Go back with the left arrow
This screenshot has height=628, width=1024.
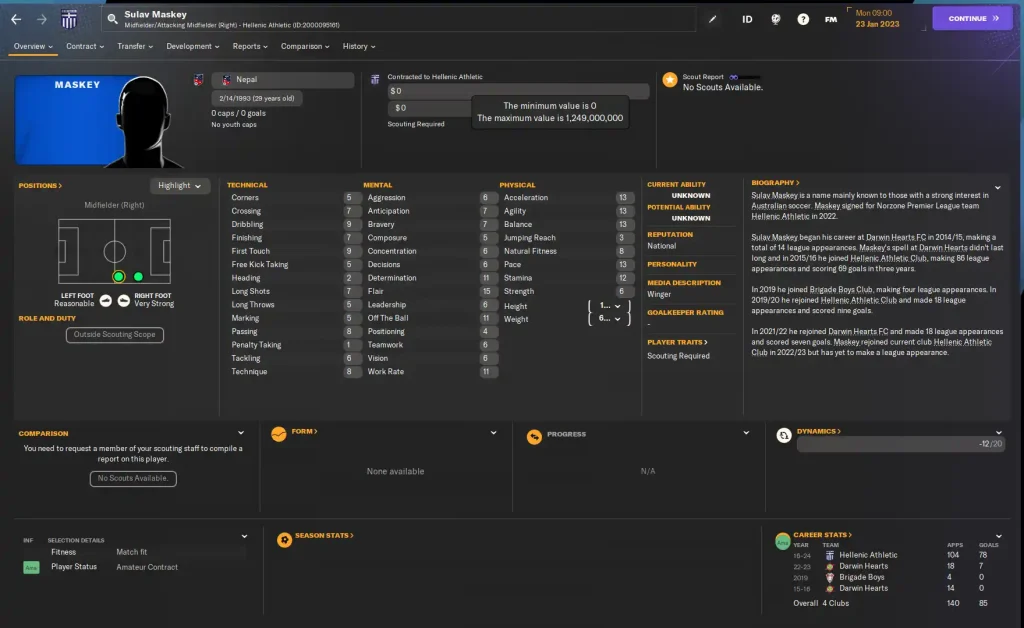16,20
